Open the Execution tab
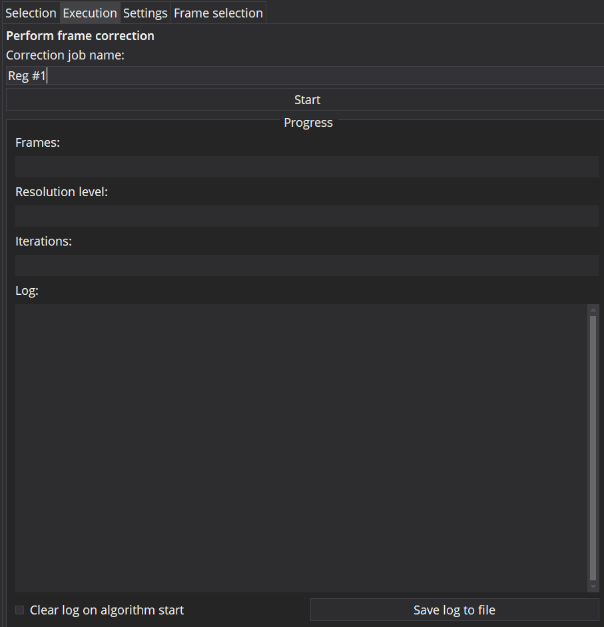The image size is (604, 627). point(90,13)
